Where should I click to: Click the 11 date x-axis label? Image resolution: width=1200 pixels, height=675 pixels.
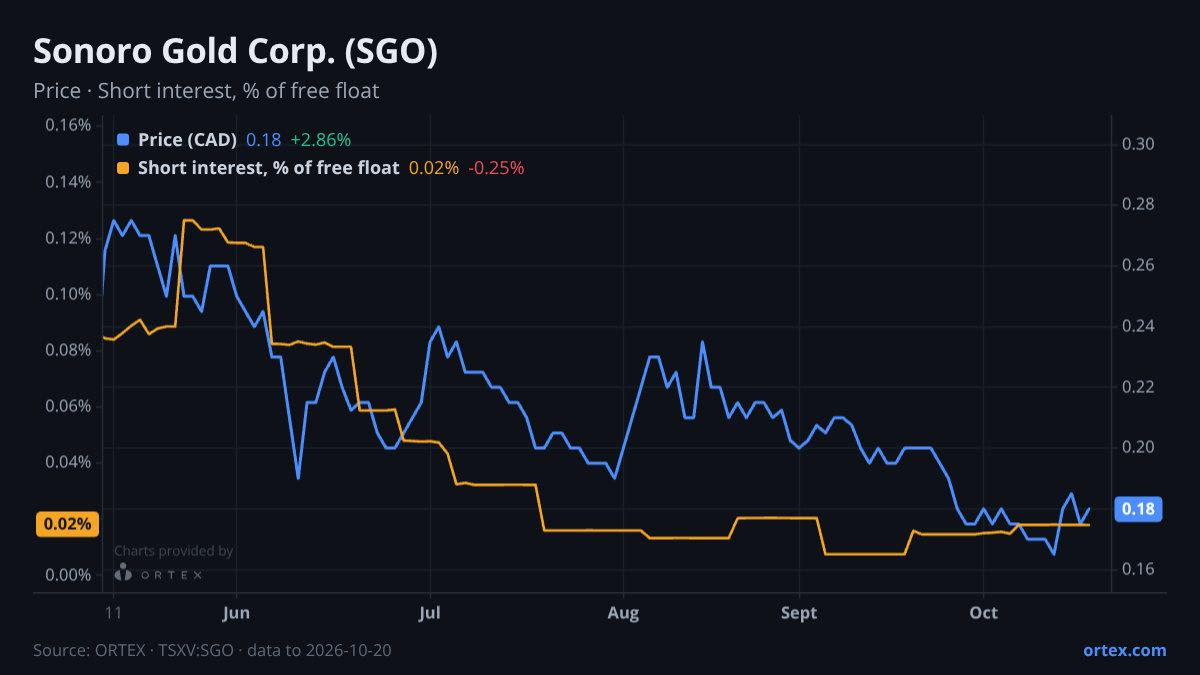point(112,612)
